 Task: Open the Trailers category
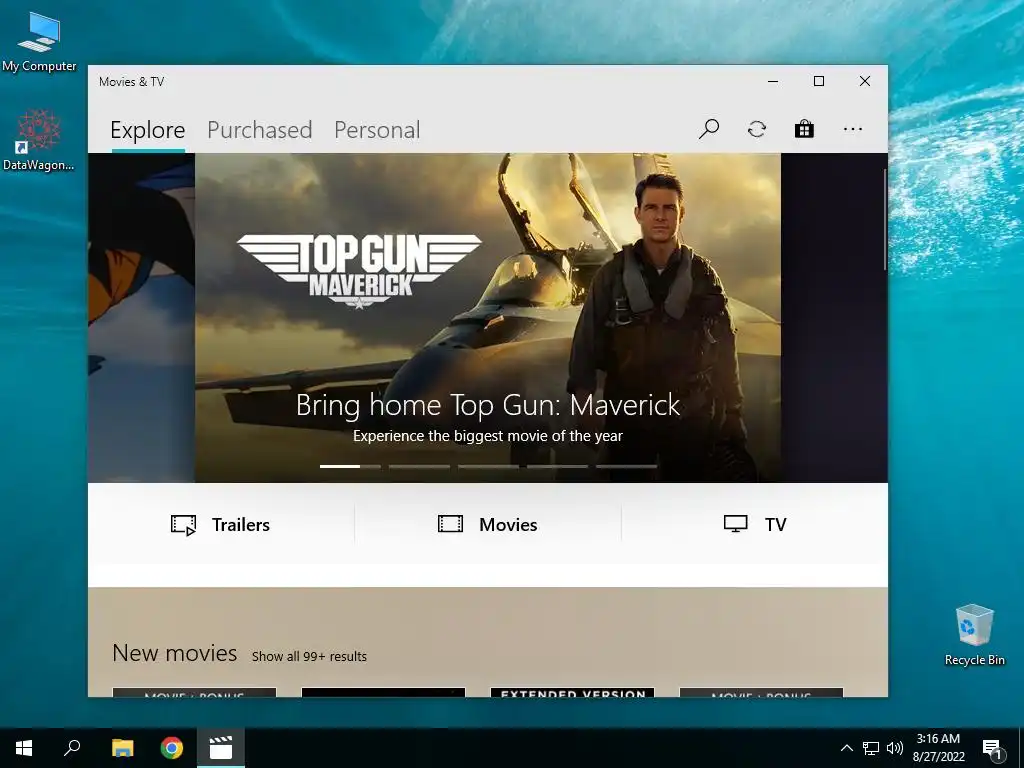(221, 524)
